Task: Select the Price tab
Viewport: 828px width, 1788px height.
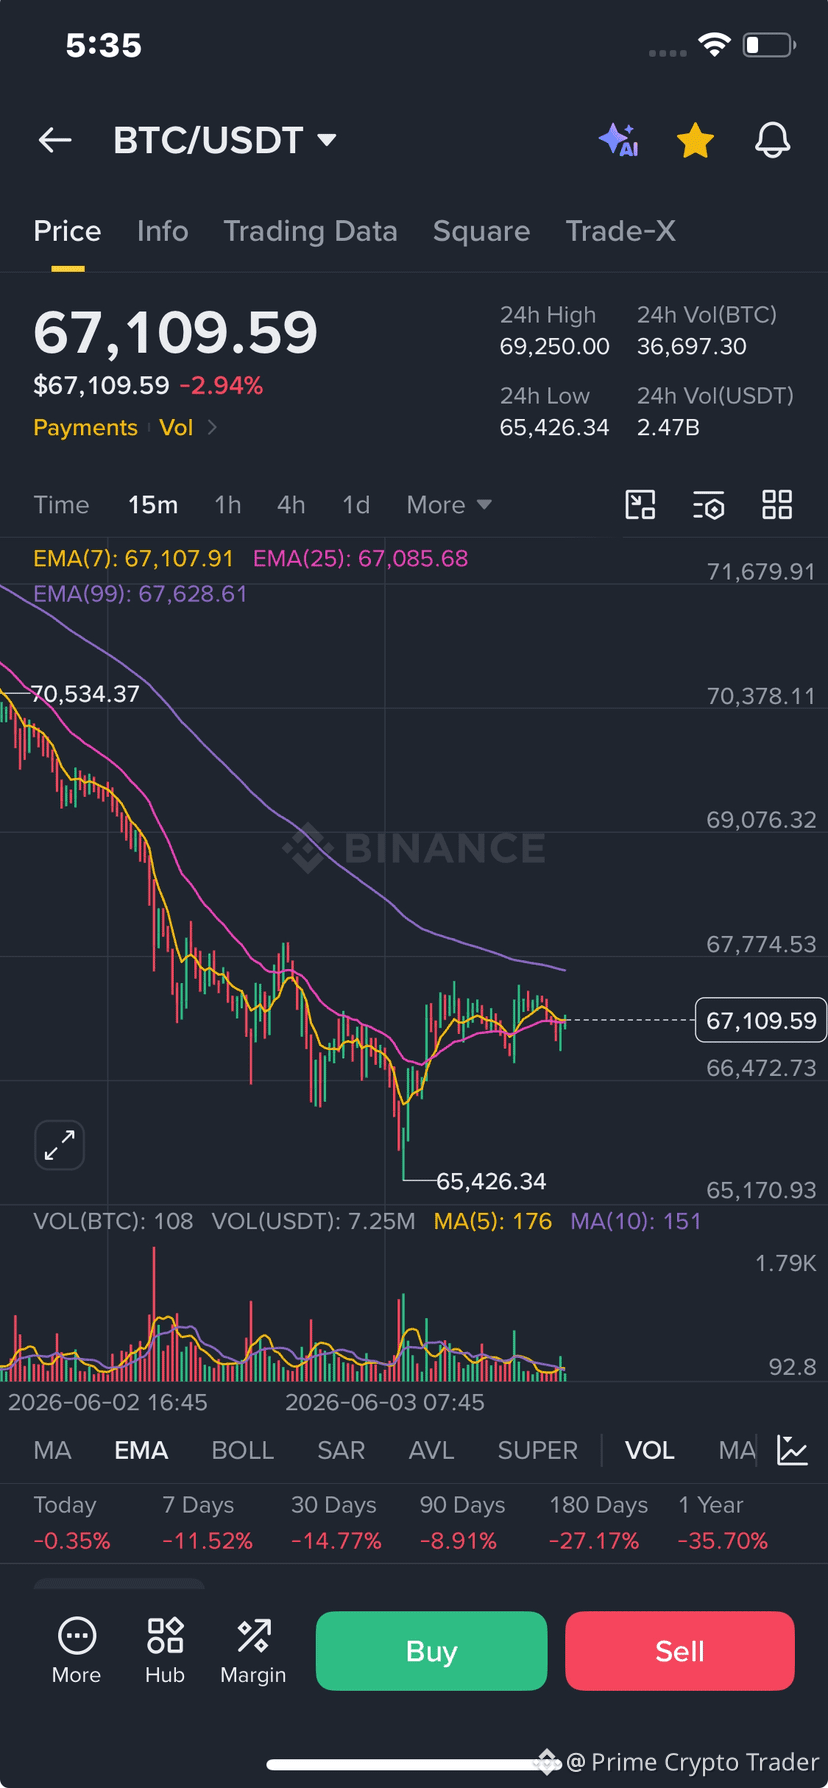Action: (x=67, y=231)
